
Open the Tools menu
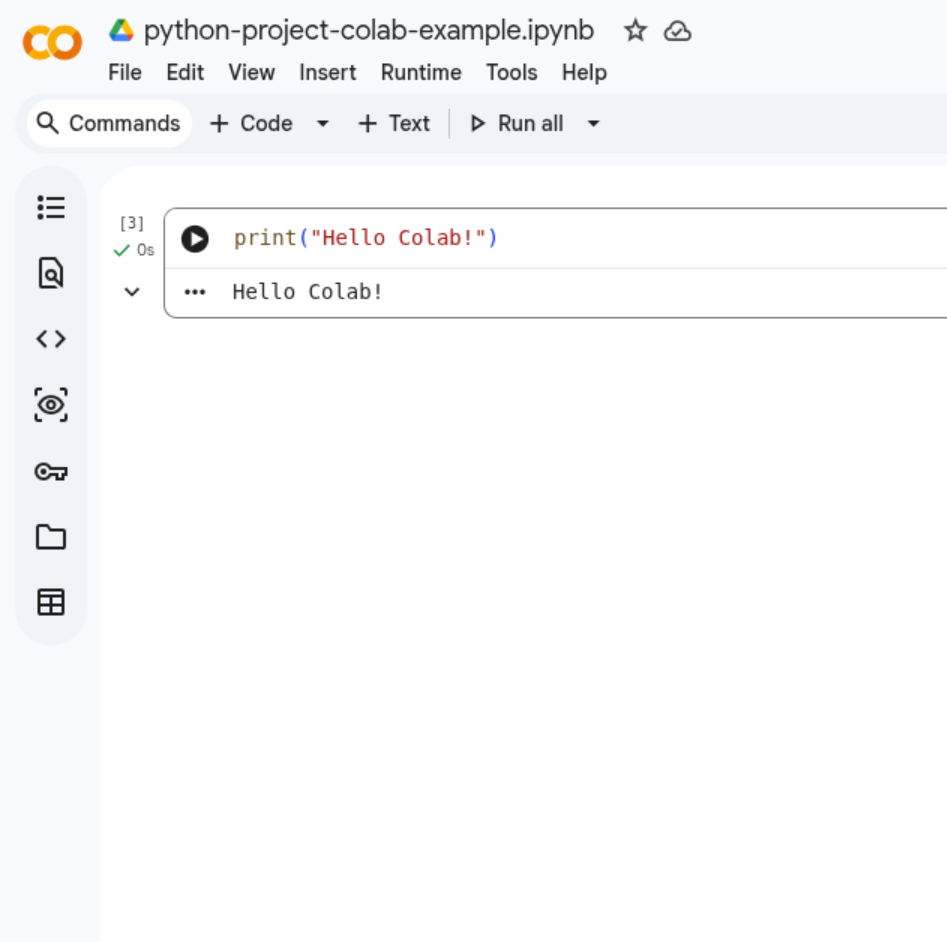coord(512,72)
